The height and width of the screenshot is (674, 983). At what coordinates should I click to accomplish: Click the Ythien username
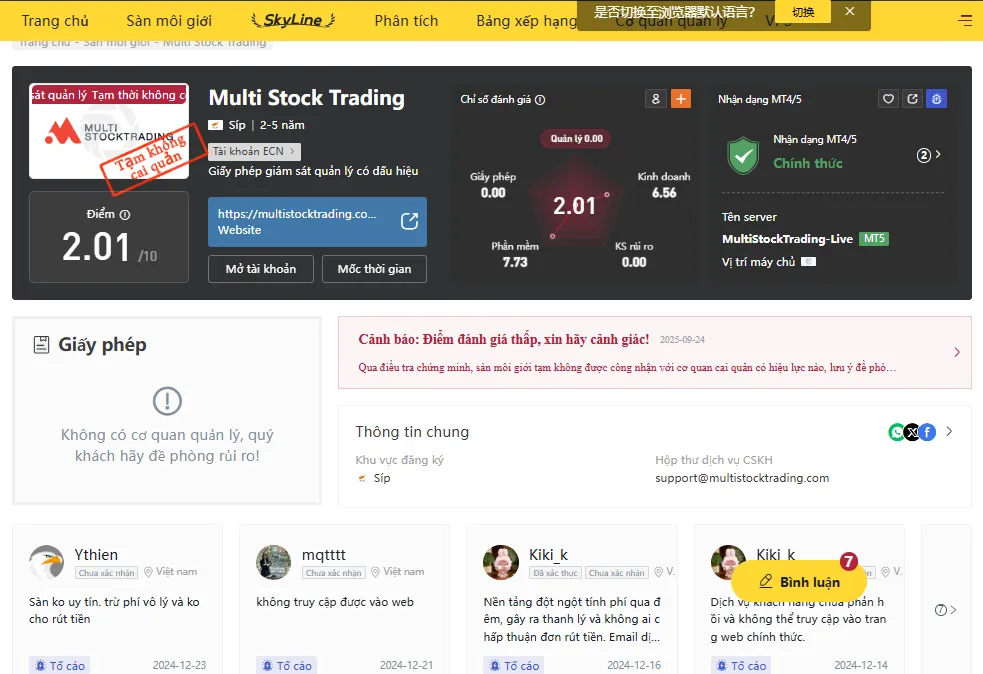(96, 555)
